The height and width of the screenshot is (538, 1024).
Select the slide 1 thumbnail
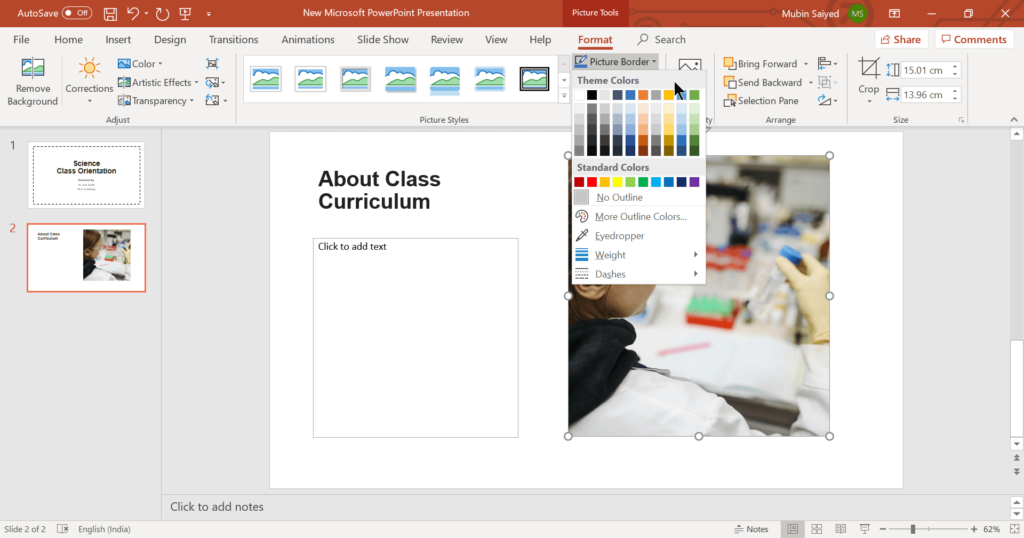[86, 175]
